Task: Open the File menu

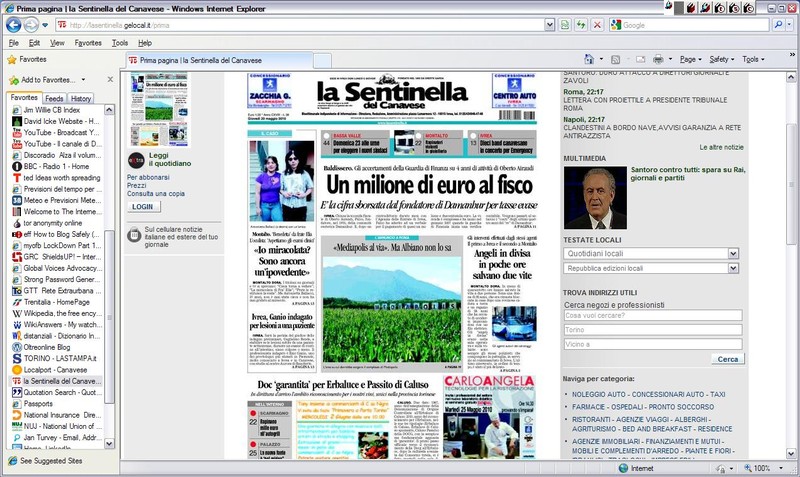Action: pos(14,43)
